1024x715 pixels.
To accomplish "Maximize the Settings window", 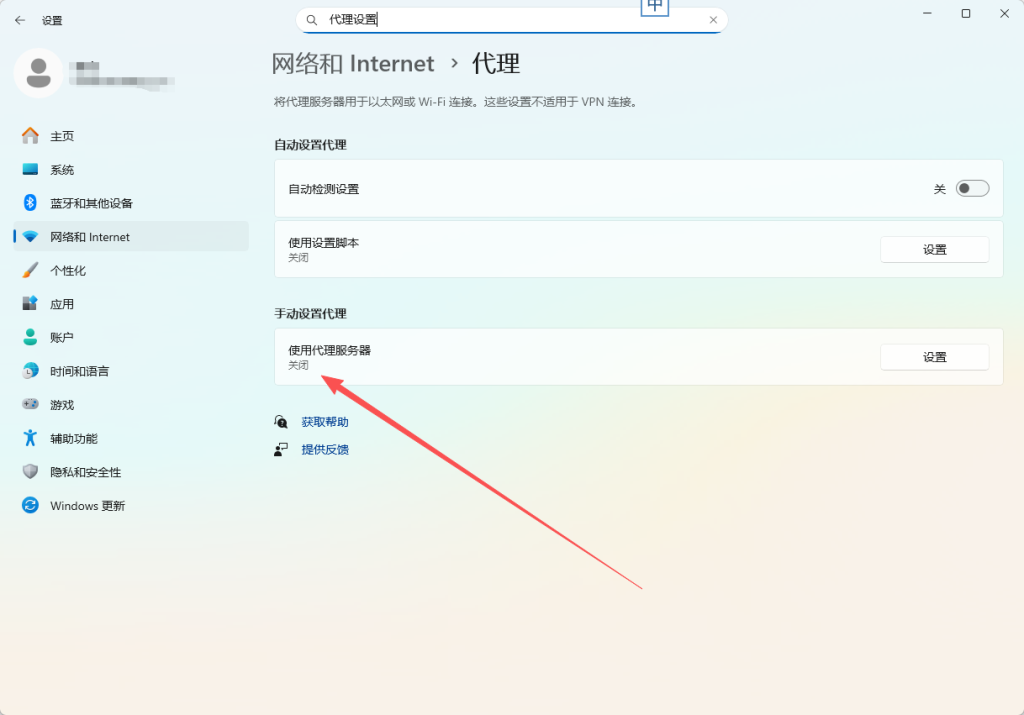I will 966,14.
